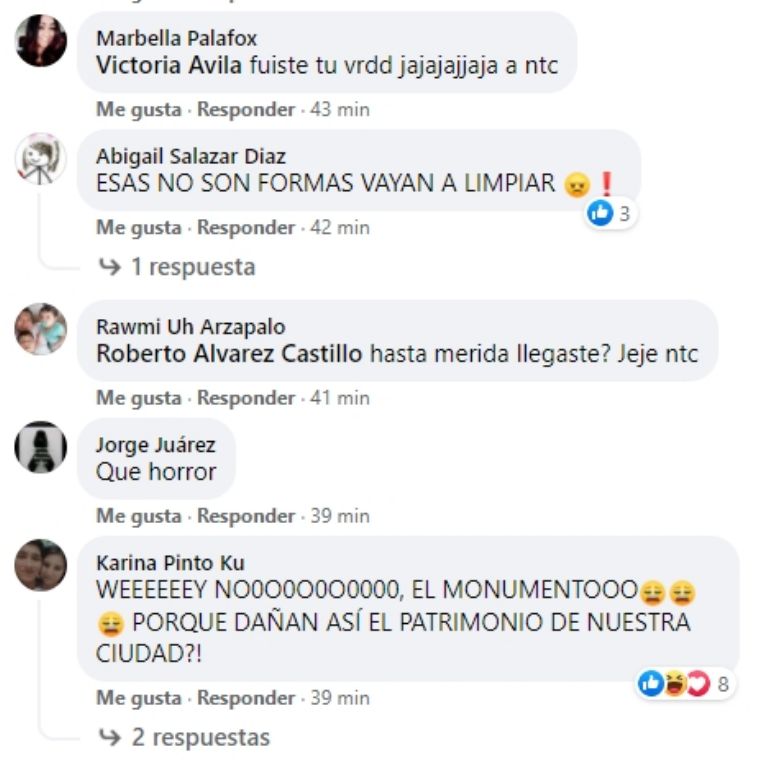This screenshot has width=768, height=764.
Task: Open Marbella Palafox's profile picture
Action: coord(41,40)
